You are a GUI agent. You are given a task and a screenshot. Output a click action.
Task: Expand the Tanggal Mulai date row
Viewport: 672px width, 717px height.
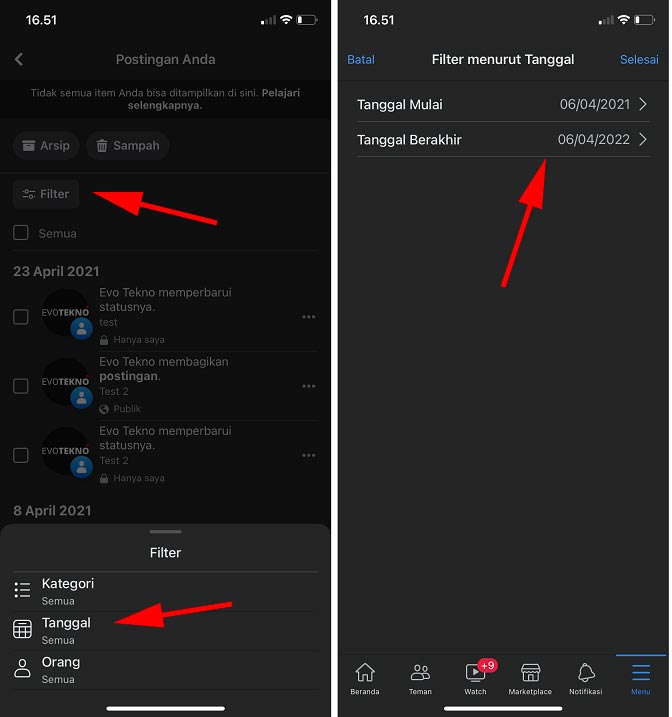tap(503, 104)
